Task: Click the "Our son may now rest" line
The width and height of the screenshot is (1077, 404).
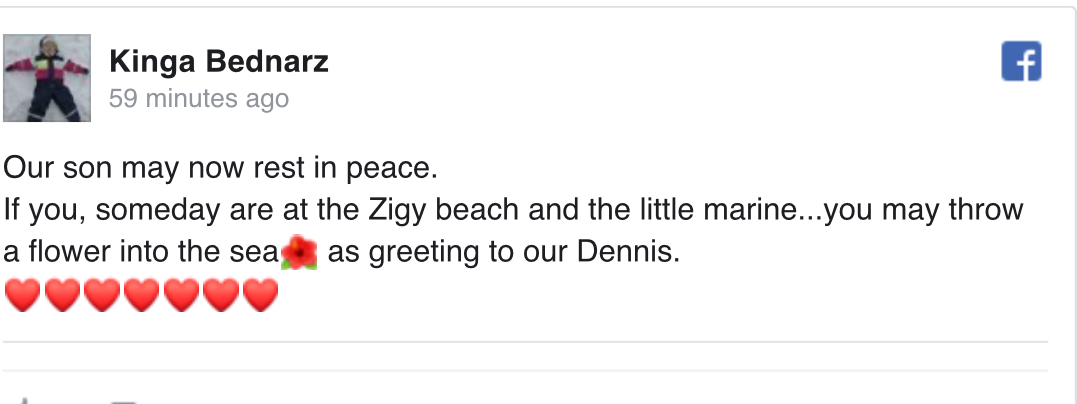Action: (220, 167)
